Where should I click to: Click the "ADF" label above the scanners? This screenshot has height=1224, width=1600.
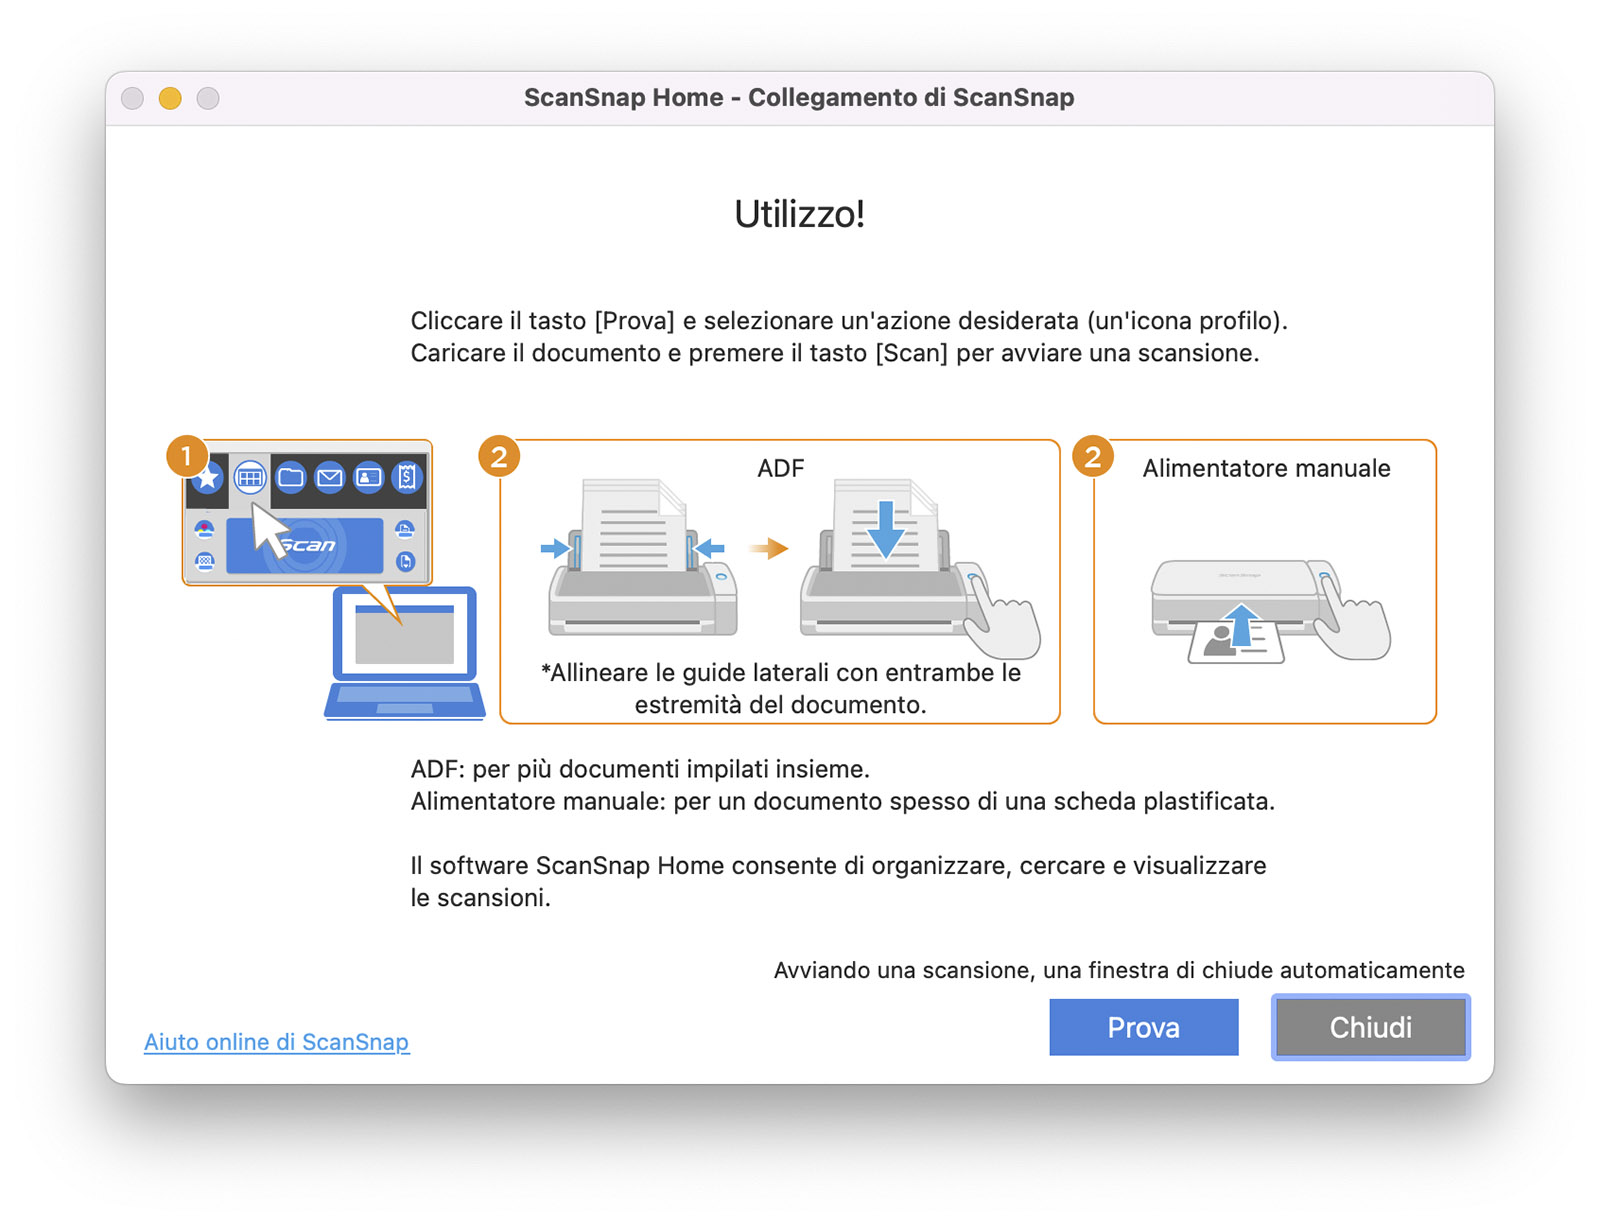coord(780,468)
